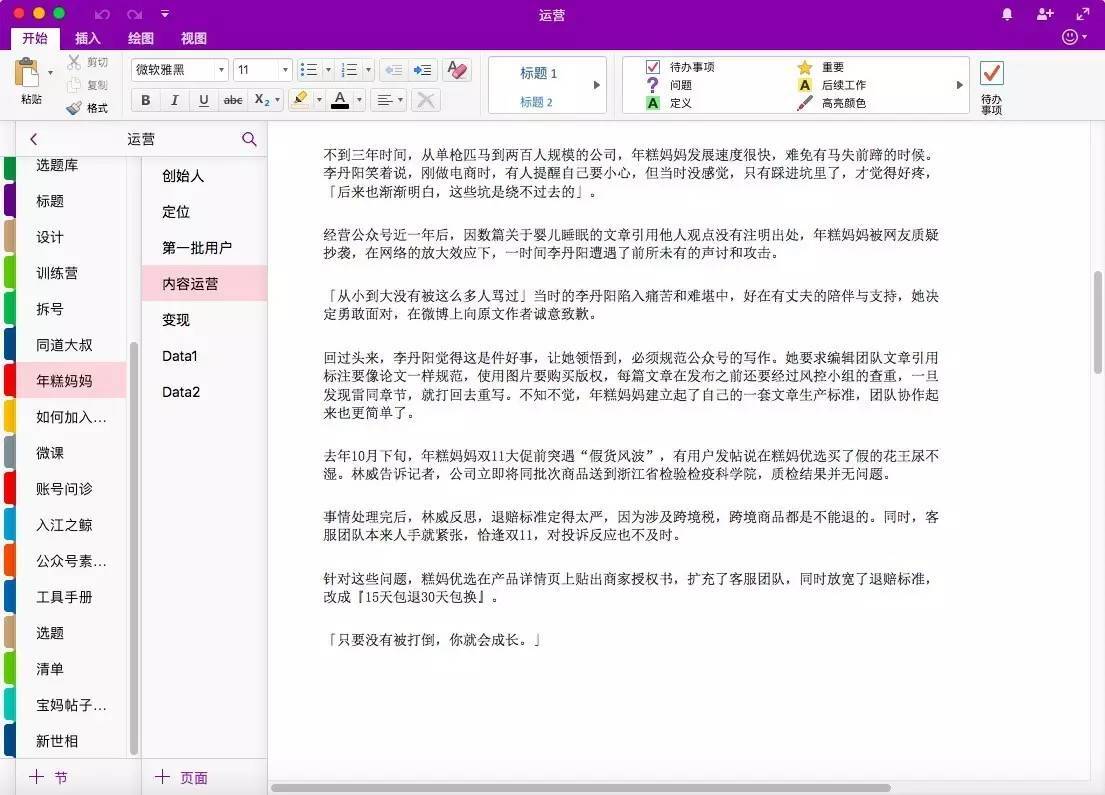Check the 待办事项 tag checkbox in tag list
The height and width of the screenshot is (795, 1105).
(x=653, y=67)
